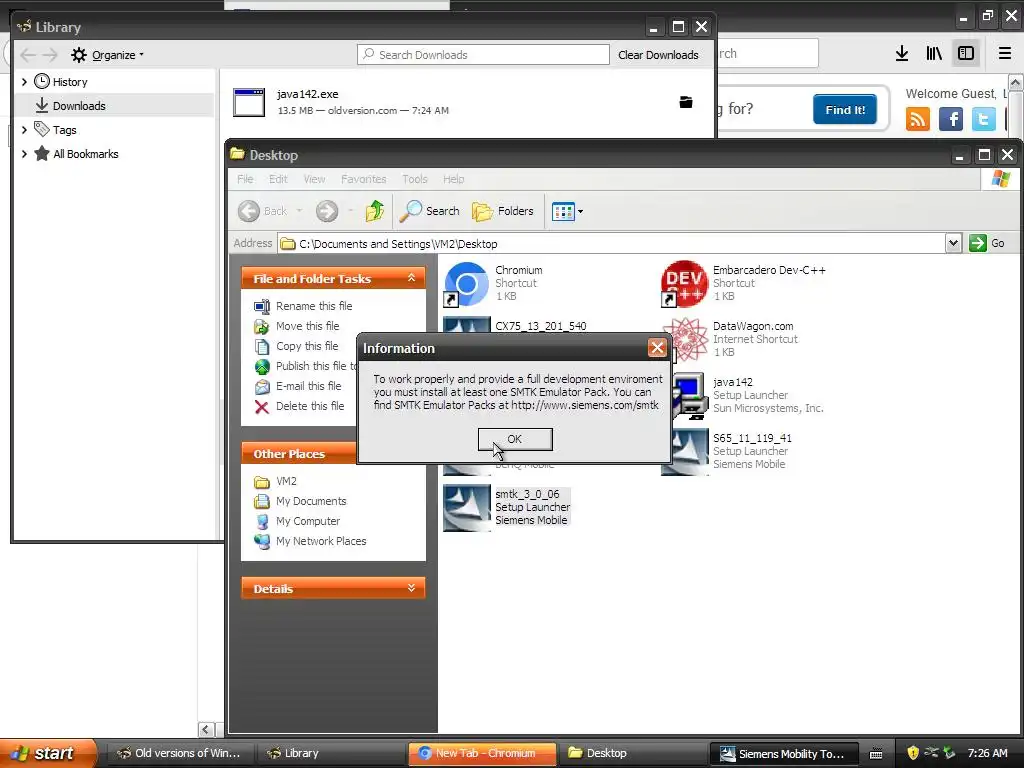Screen dimensions: 1024x768
Task: Click the CX75_13_201_540 file name
Action: click(x=541, y=326)
